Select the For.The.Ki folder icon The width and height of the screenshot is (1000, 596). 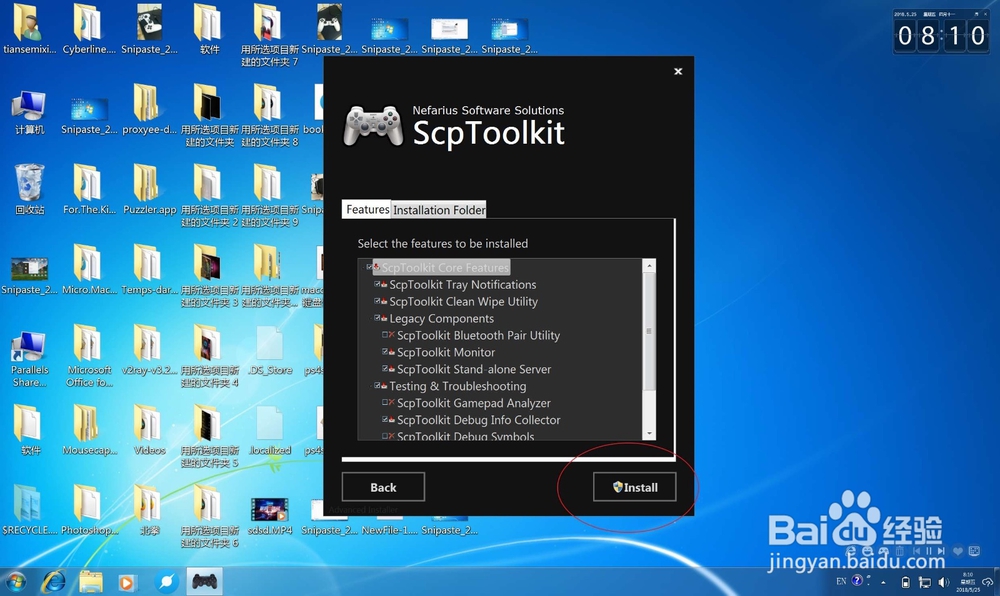tap(89, 190)
